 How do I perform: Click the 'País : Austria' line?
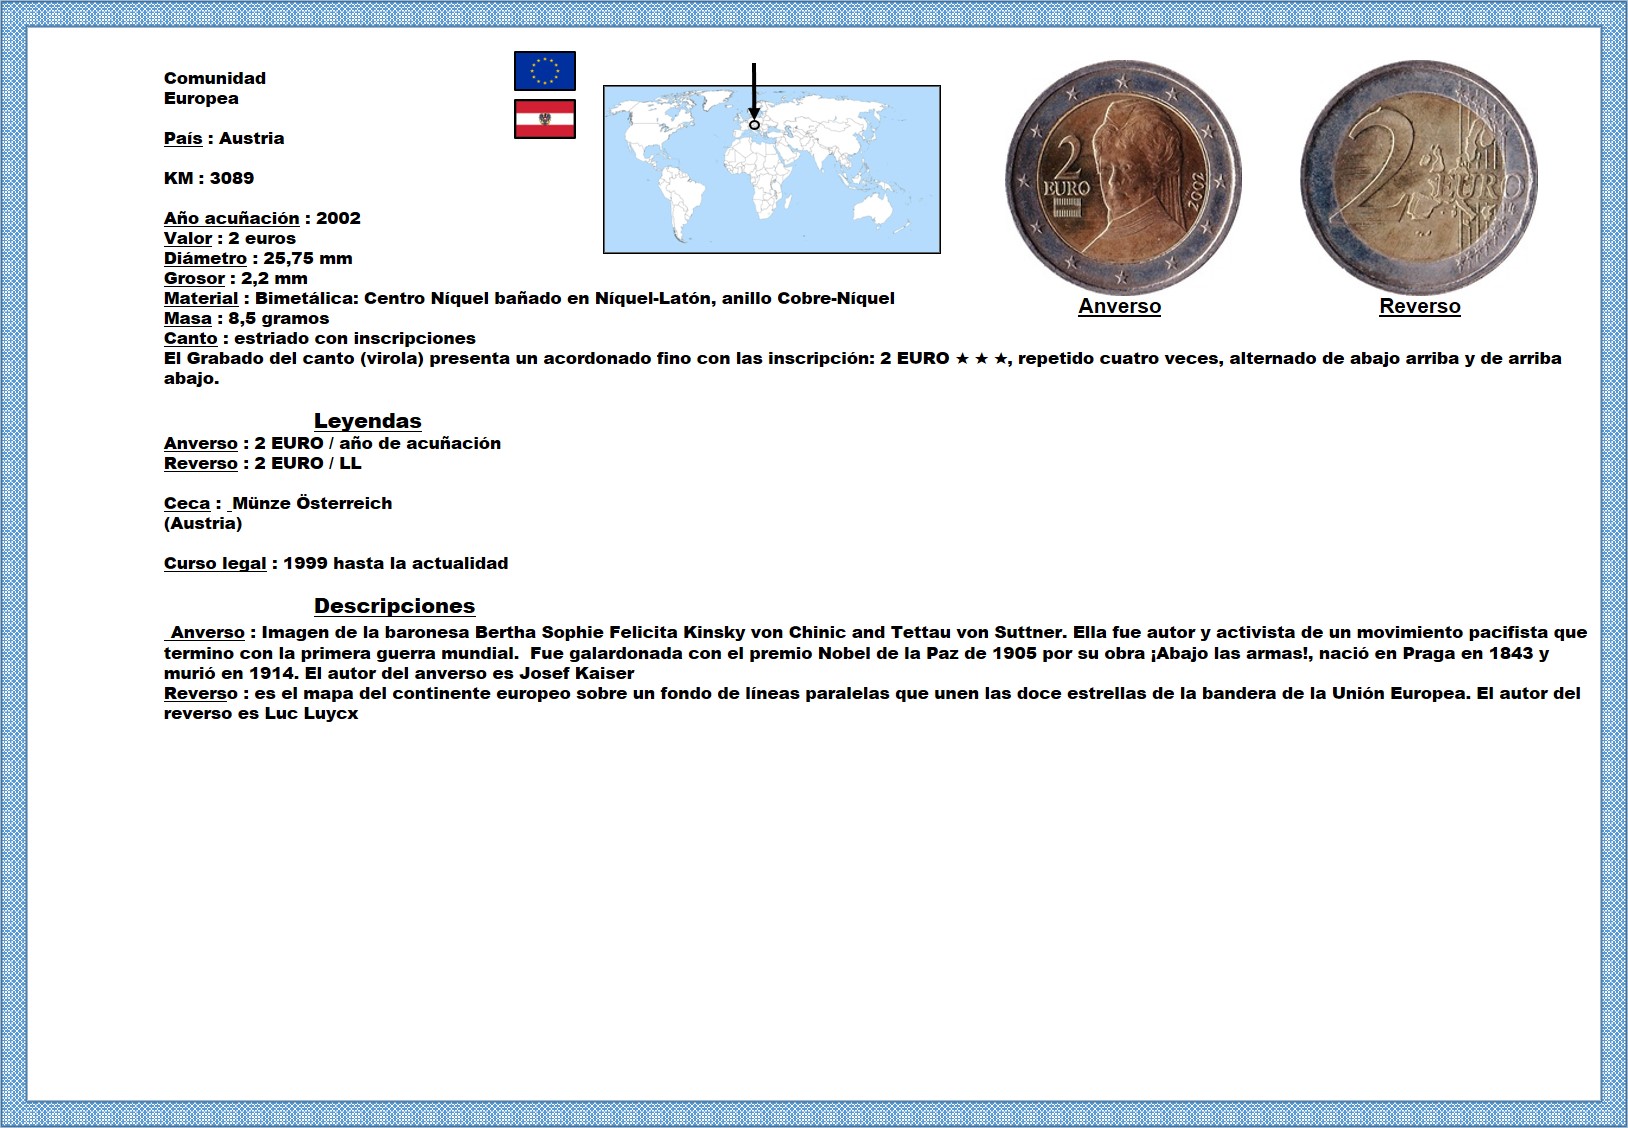click(x=224, y=138)
